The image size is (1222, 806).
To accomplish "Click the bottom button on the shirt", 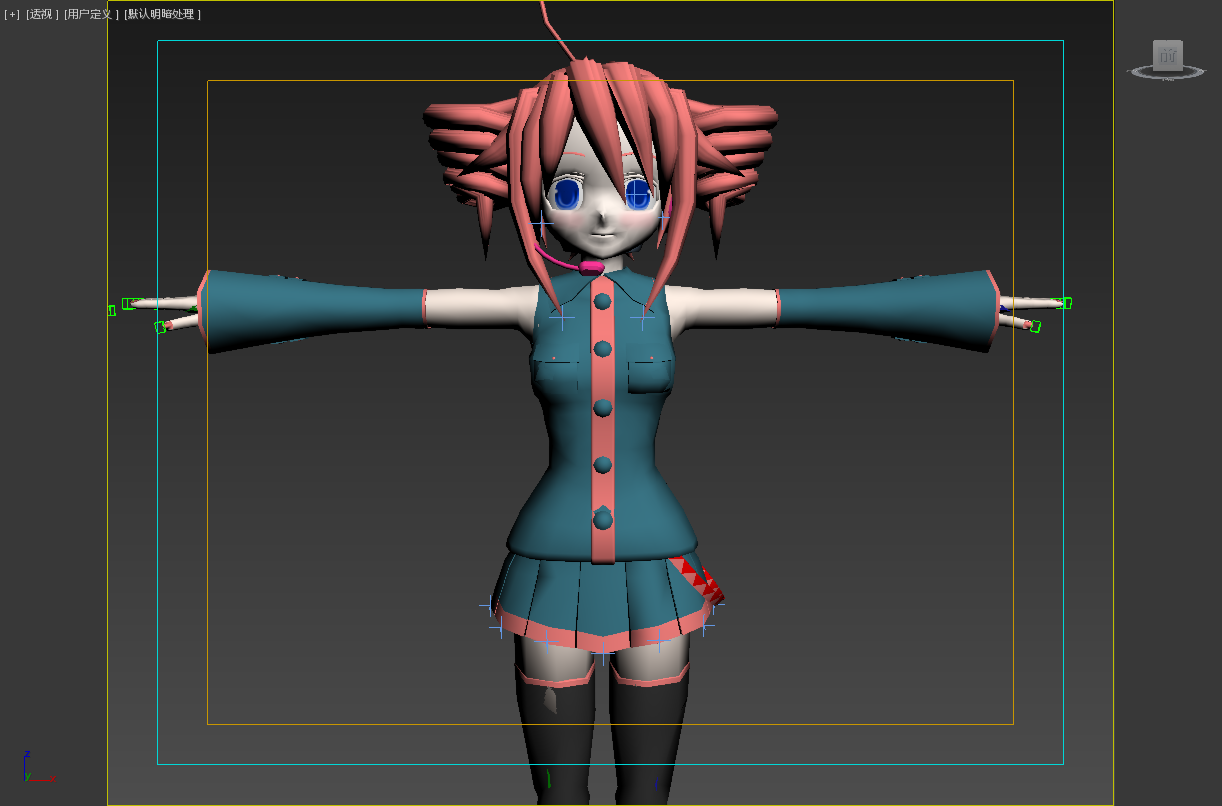I will [602, 519].
